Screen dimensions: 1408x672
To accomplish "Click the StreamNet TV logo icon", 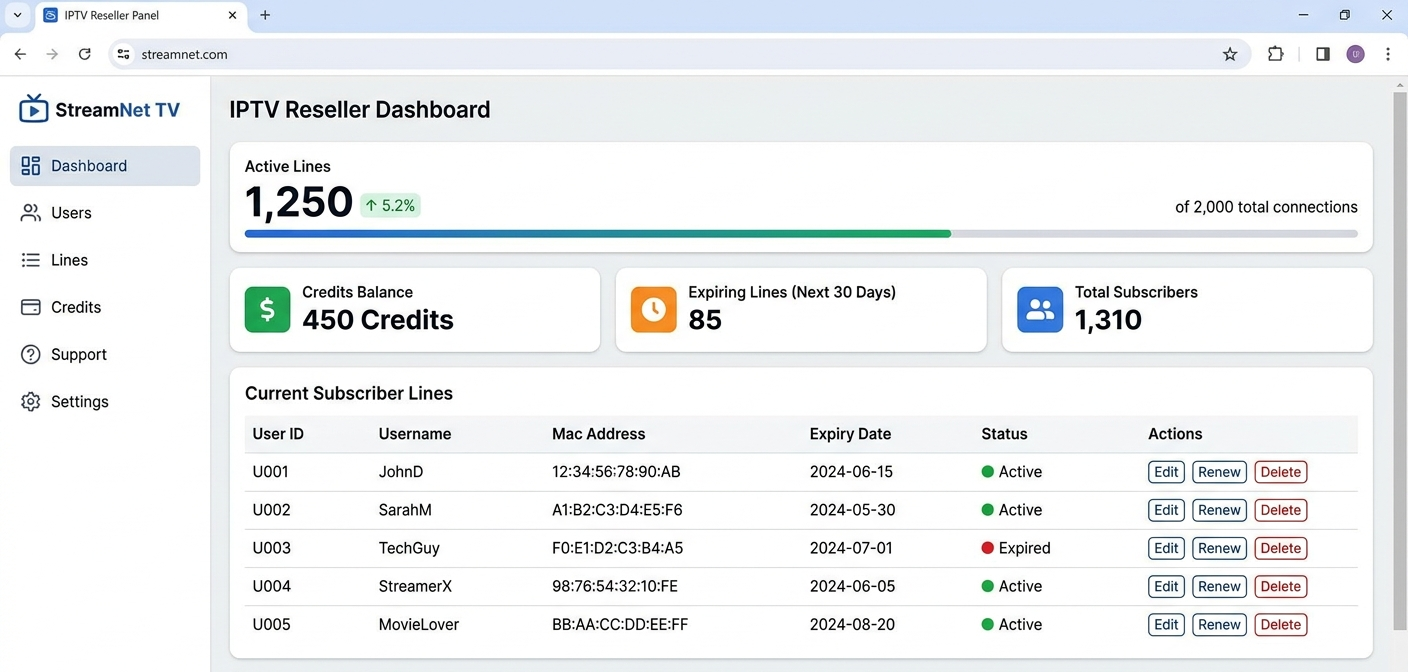I will pos(34,109).
